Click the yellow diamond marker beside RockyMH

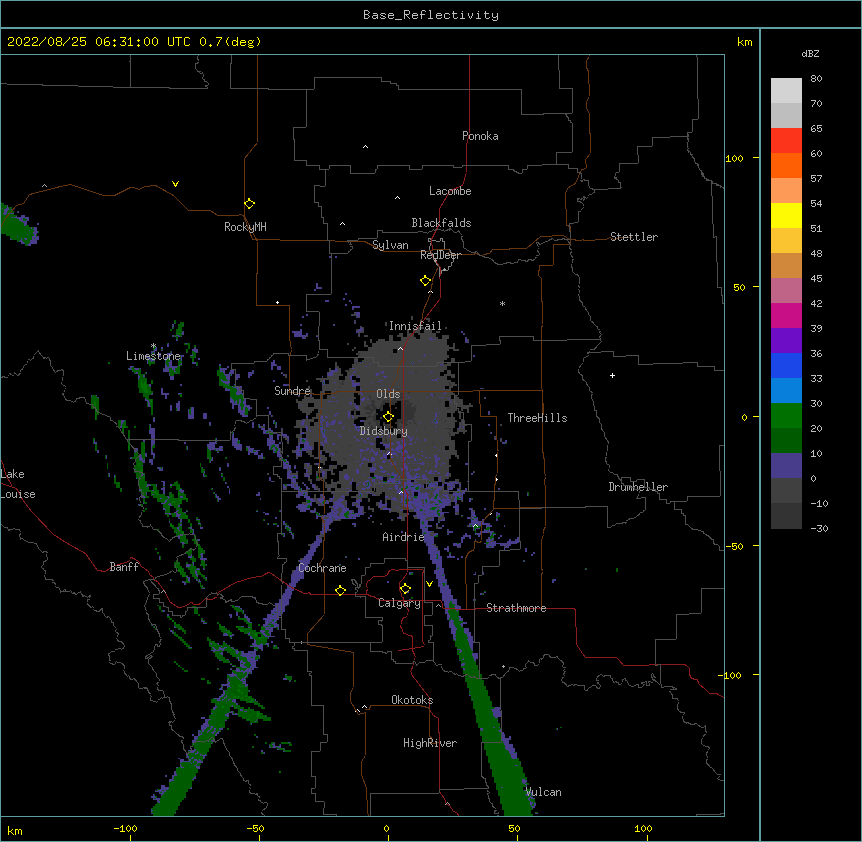[x=250, y=204]
